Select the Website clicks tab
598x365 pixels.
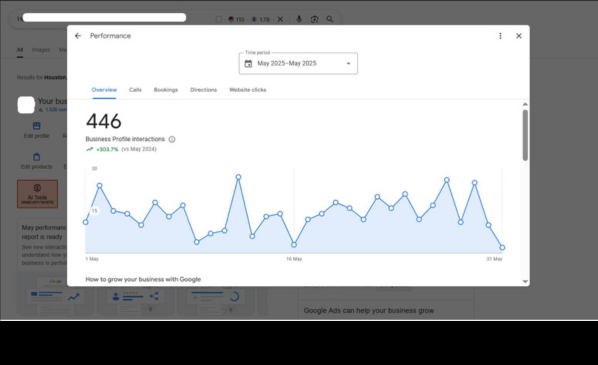(248, 90)
